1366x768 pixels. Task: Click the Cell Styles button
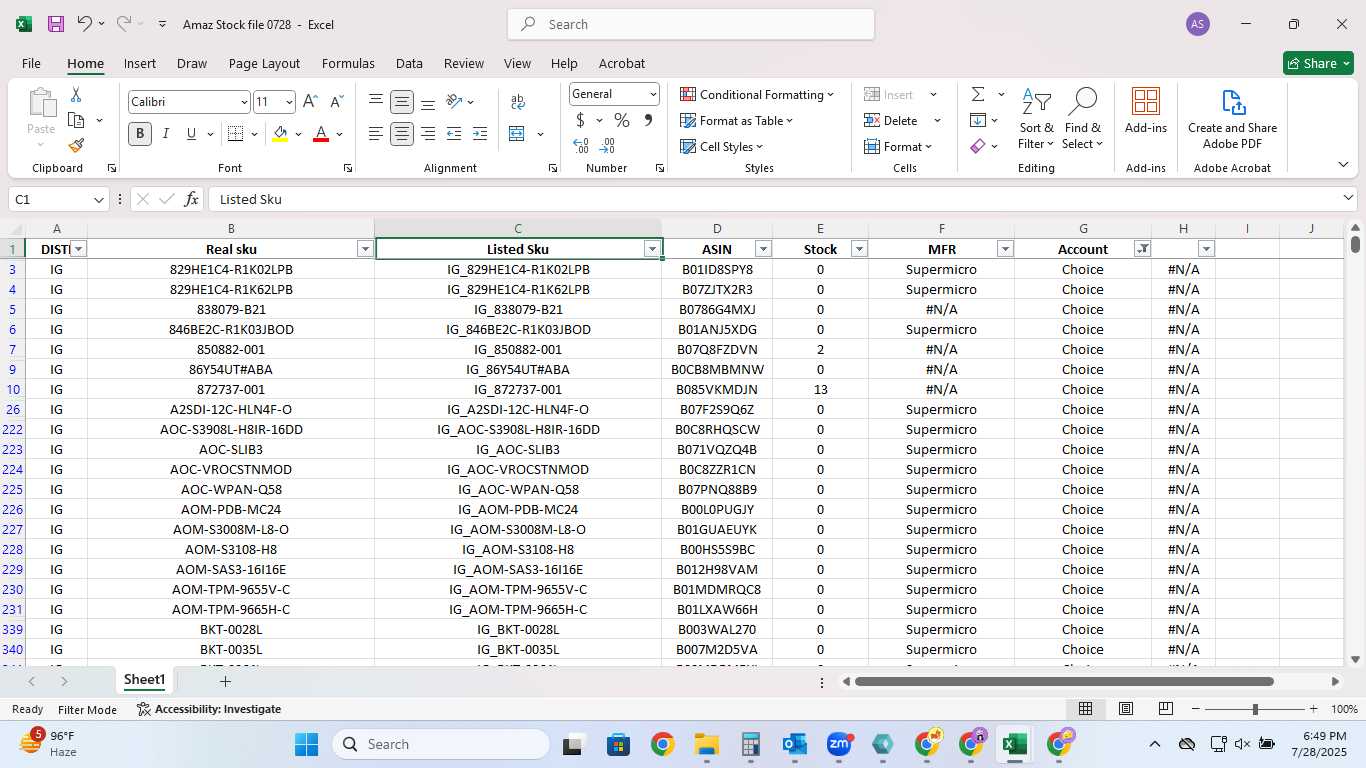point(724,146)
